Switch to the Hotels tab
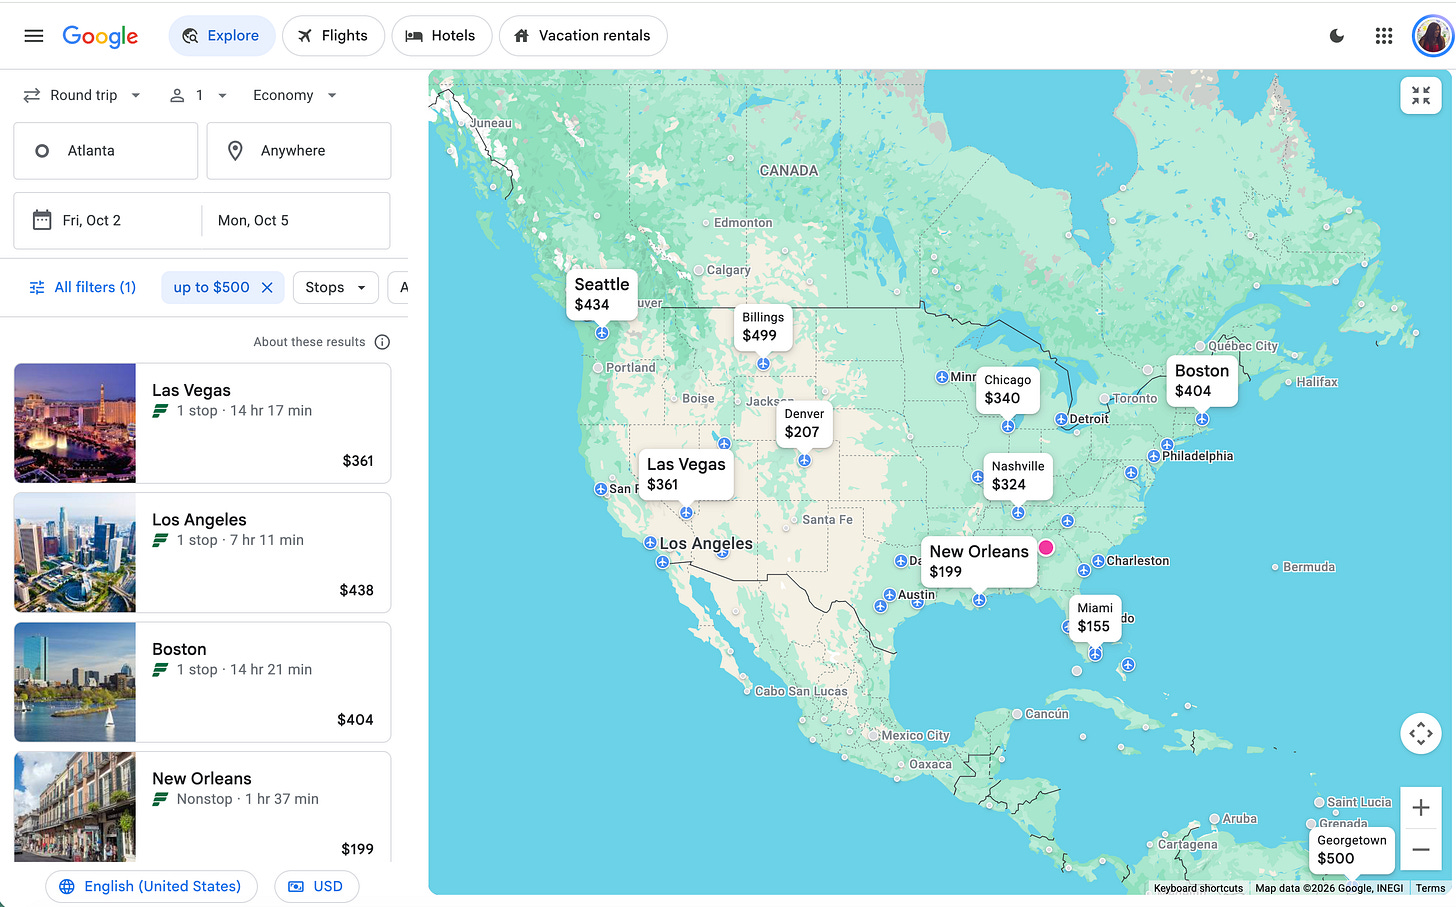 pos(441,36)
